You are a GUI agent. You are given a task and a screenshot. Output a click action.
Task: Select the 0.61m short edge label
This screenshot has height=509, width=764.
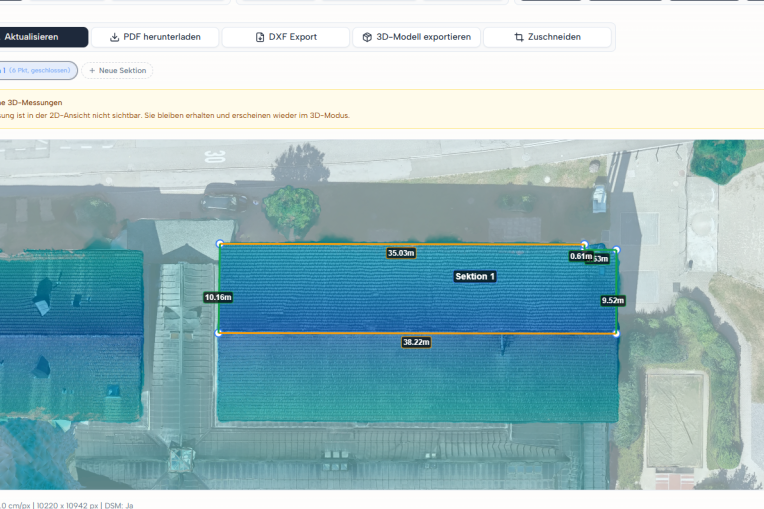(x=580, y=256)
